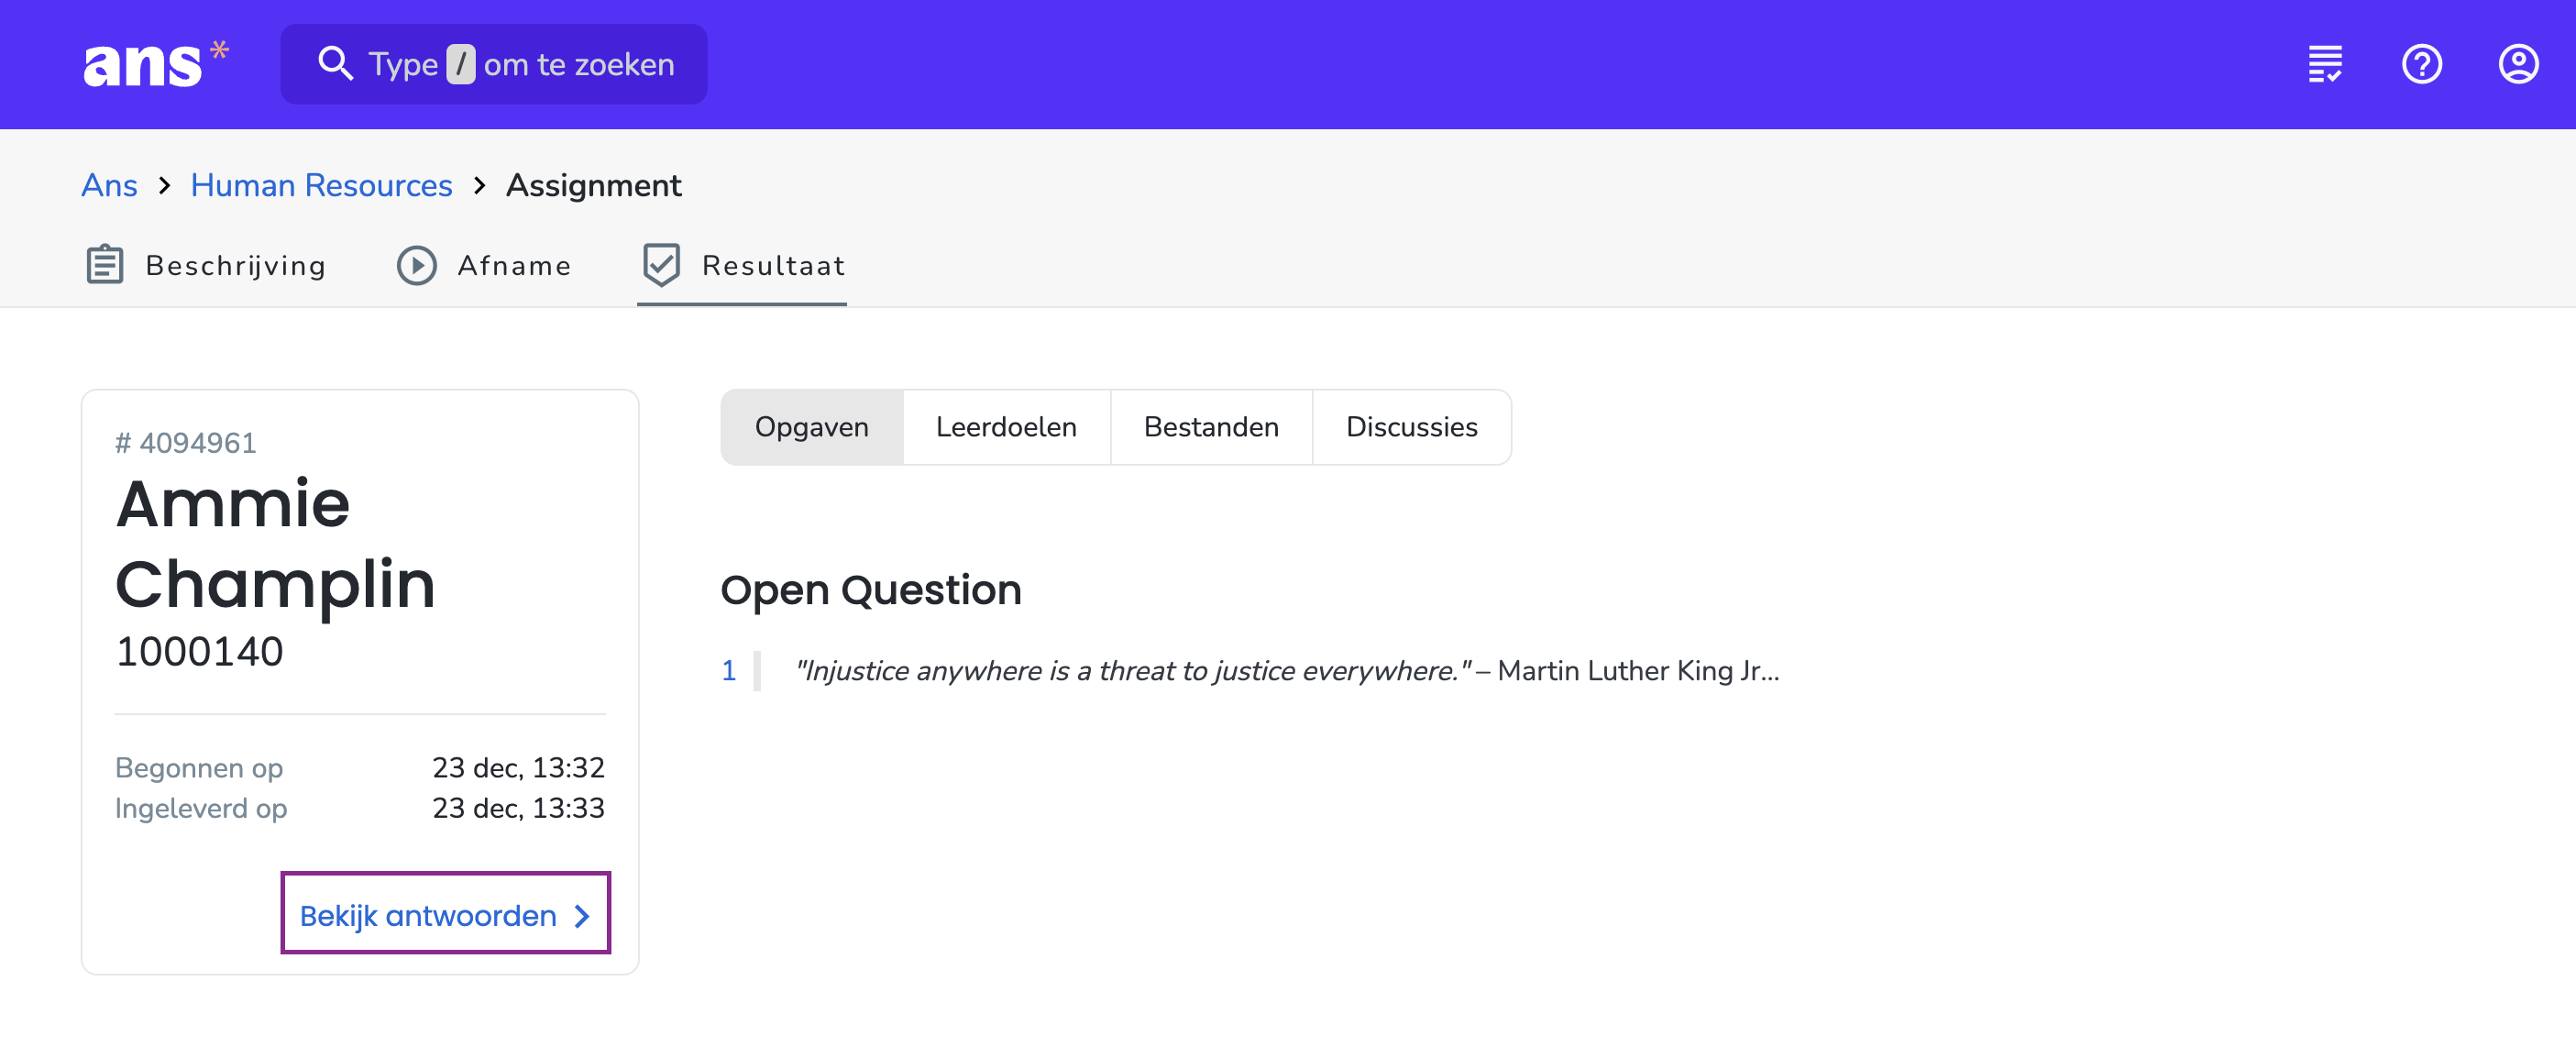The image size is (2576, 1058).
Task: Click the checkmark shield icon beside Resultaat
Action: click(x=661, y=265)
